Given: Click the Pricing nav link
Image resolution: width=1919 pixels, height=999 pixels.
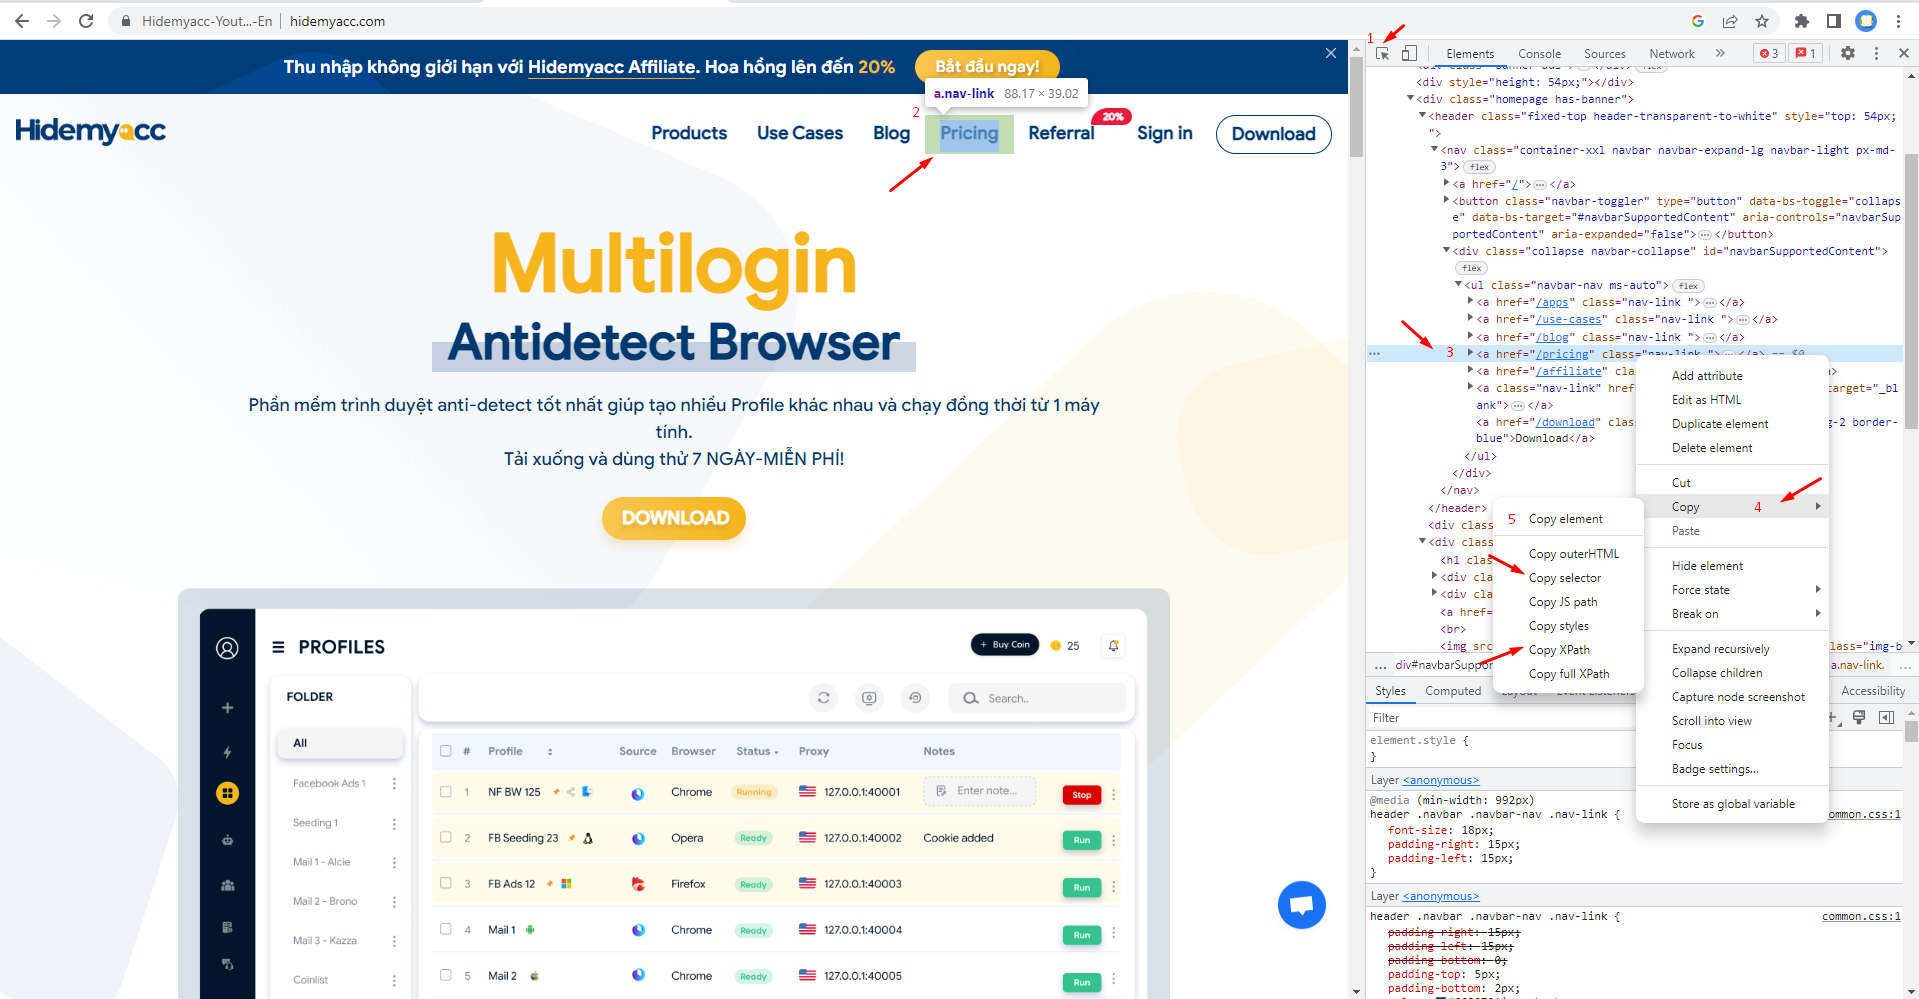Looking at the screenshot, I should click(969, 133).
